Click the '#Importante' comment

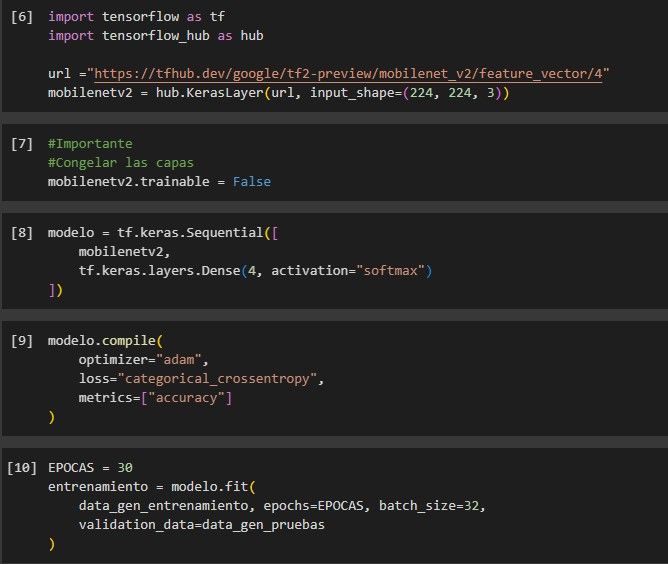click(x=90, y=144)
